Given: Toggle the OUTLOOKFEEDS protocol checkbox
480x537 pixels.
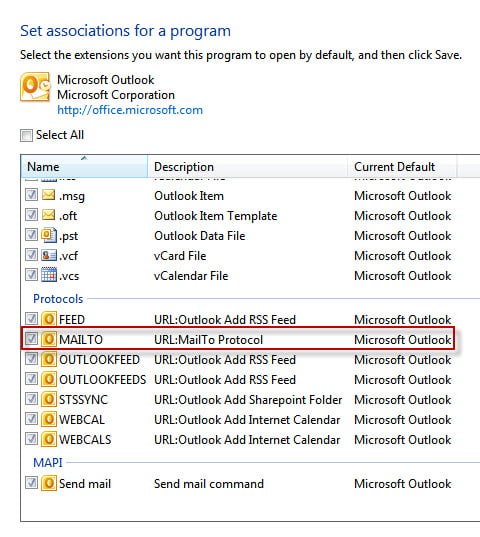Looking at the screenshot, I should (31, 379).
